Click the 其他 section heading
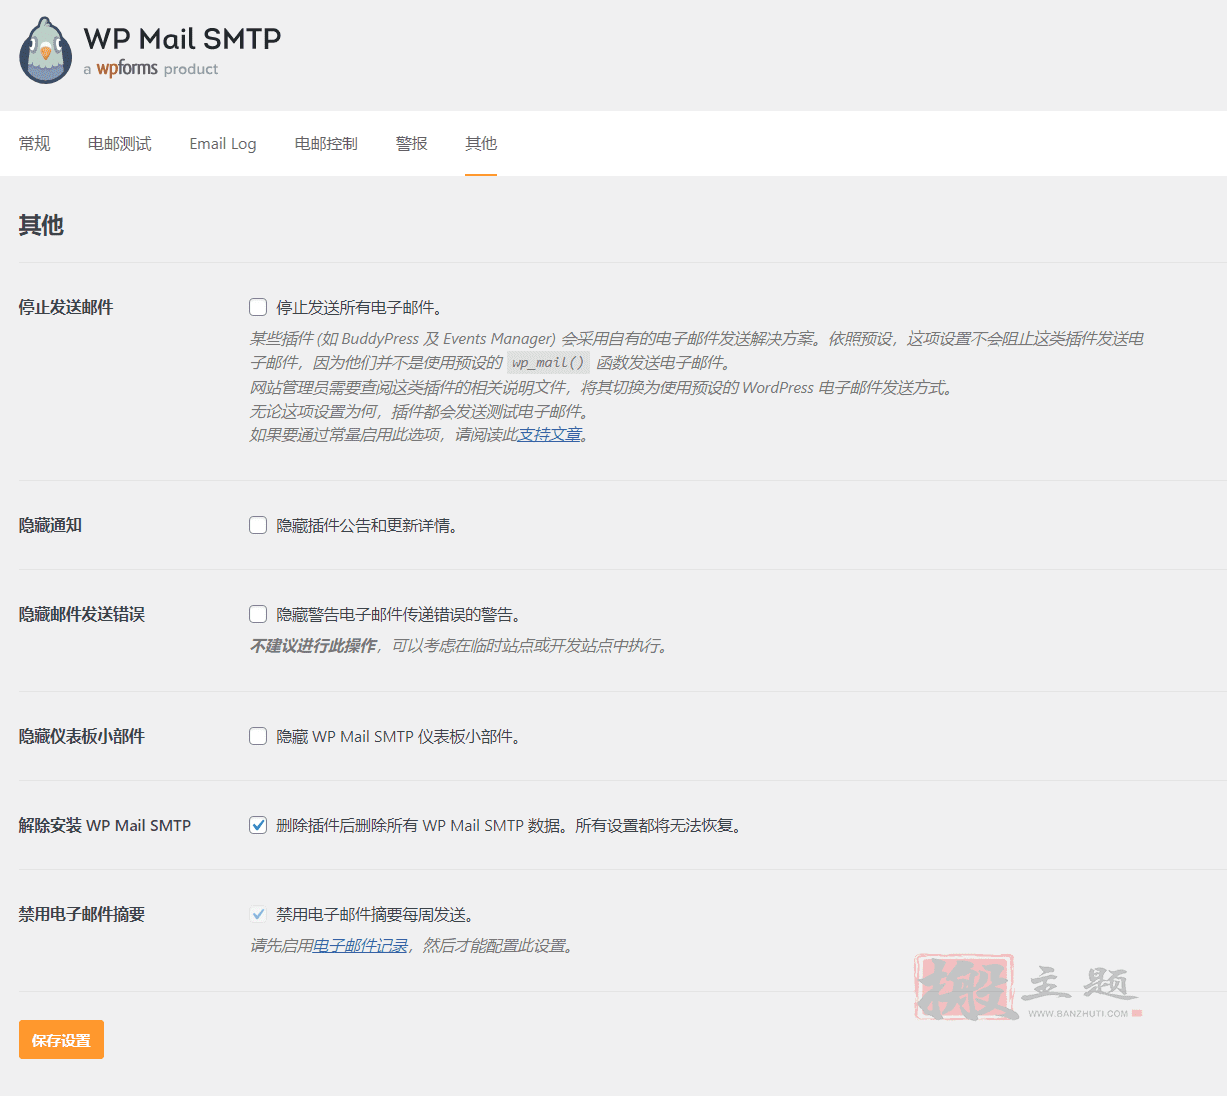 point(41,225)
